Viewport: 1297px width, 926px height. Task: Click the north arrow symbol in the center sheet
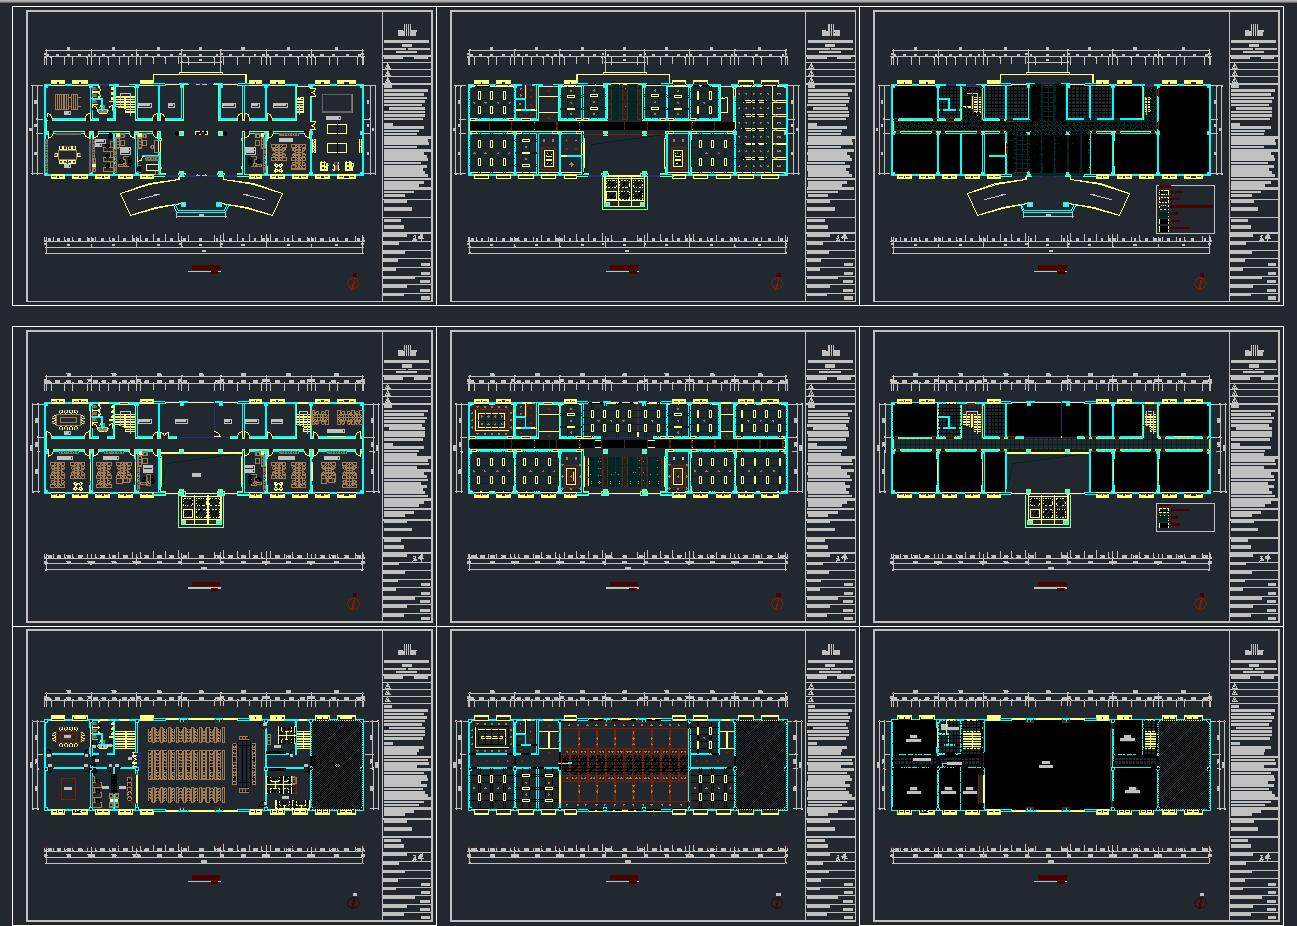pos(777,602)
